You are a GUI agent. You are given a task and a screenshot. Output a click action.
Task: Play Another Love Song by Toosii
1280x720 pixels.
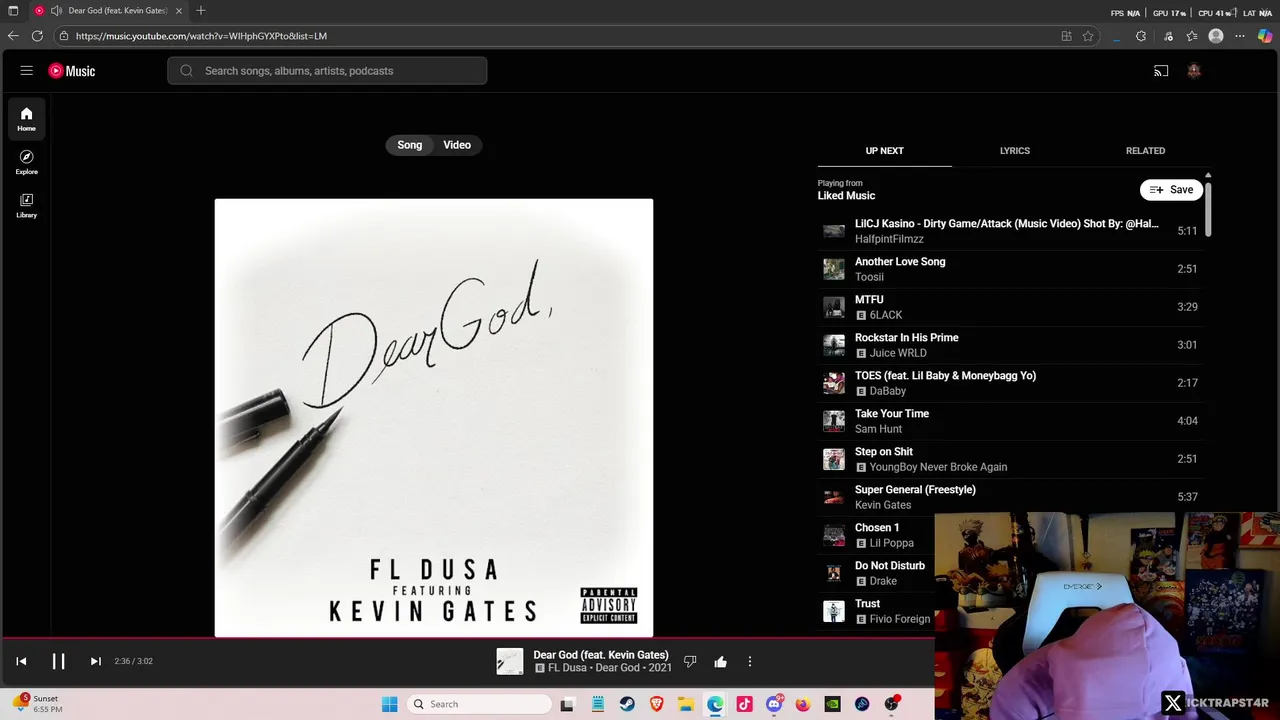(x=1010, y=269)
